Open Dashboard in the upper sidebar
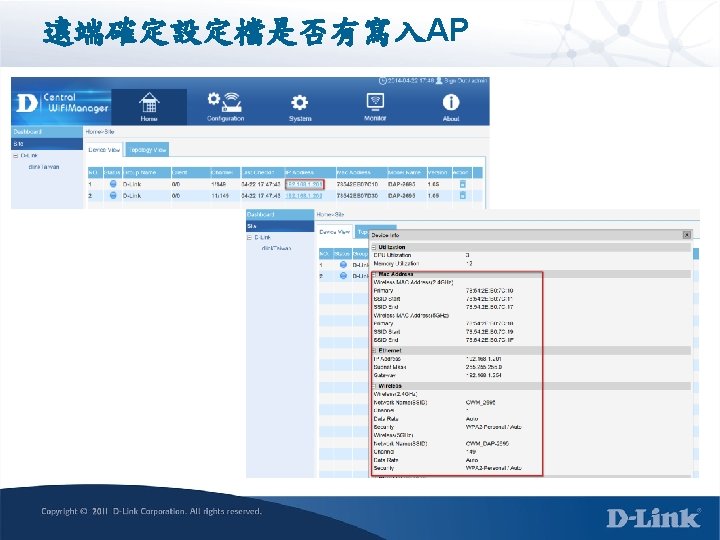This screenshot has height=540, width=720. tap(47, 132)
